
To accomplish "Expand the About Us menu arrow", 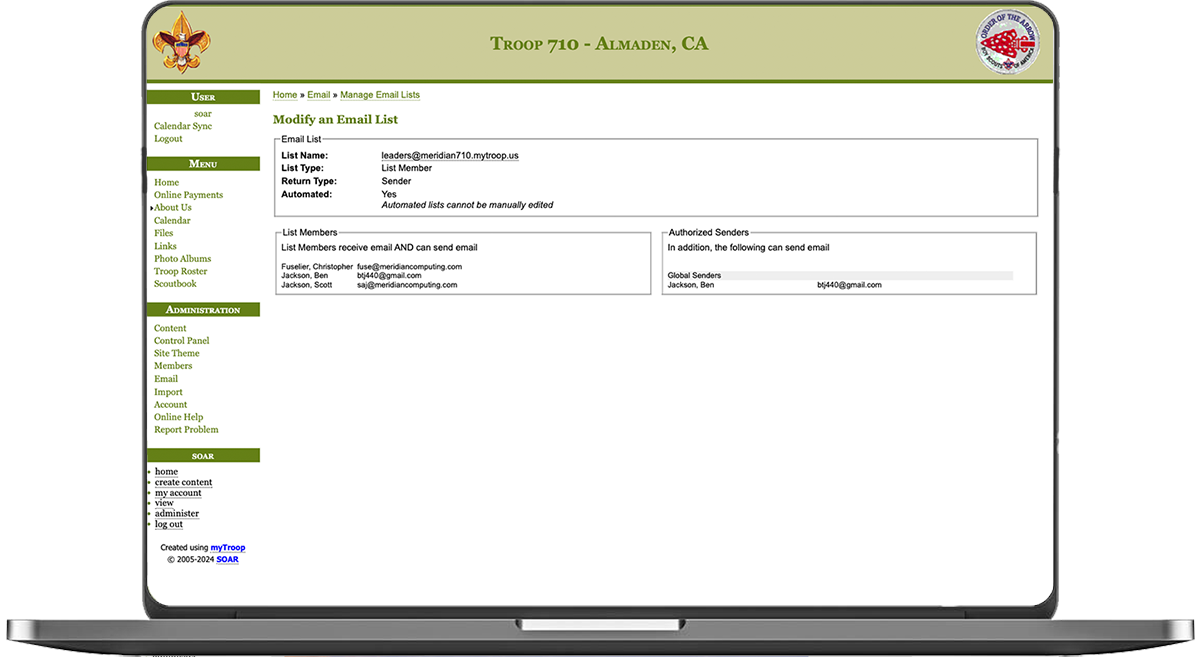I will pos(150,207).
